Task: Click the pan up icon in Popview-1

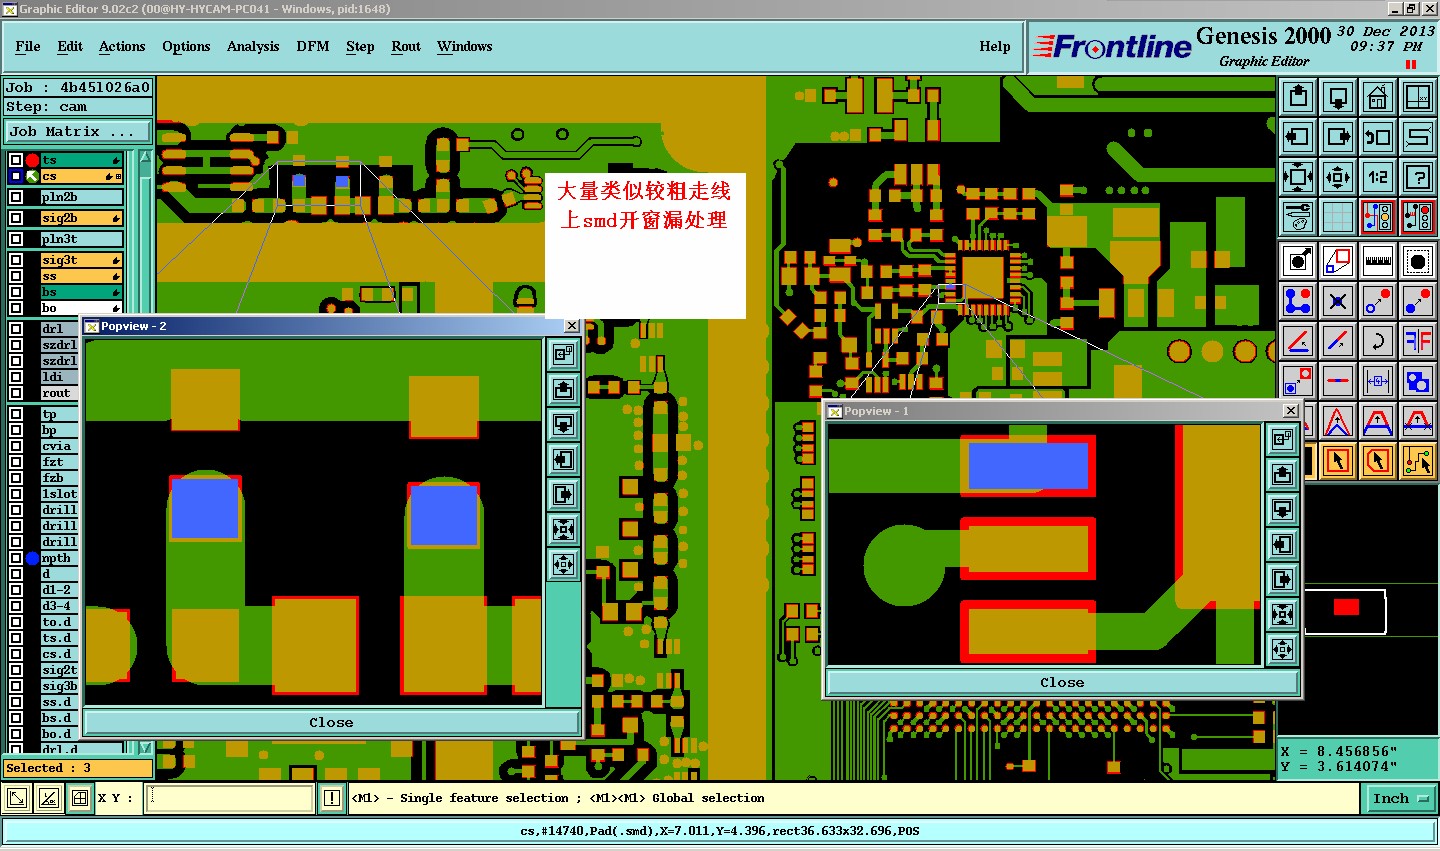Action: click(1283, 474)
